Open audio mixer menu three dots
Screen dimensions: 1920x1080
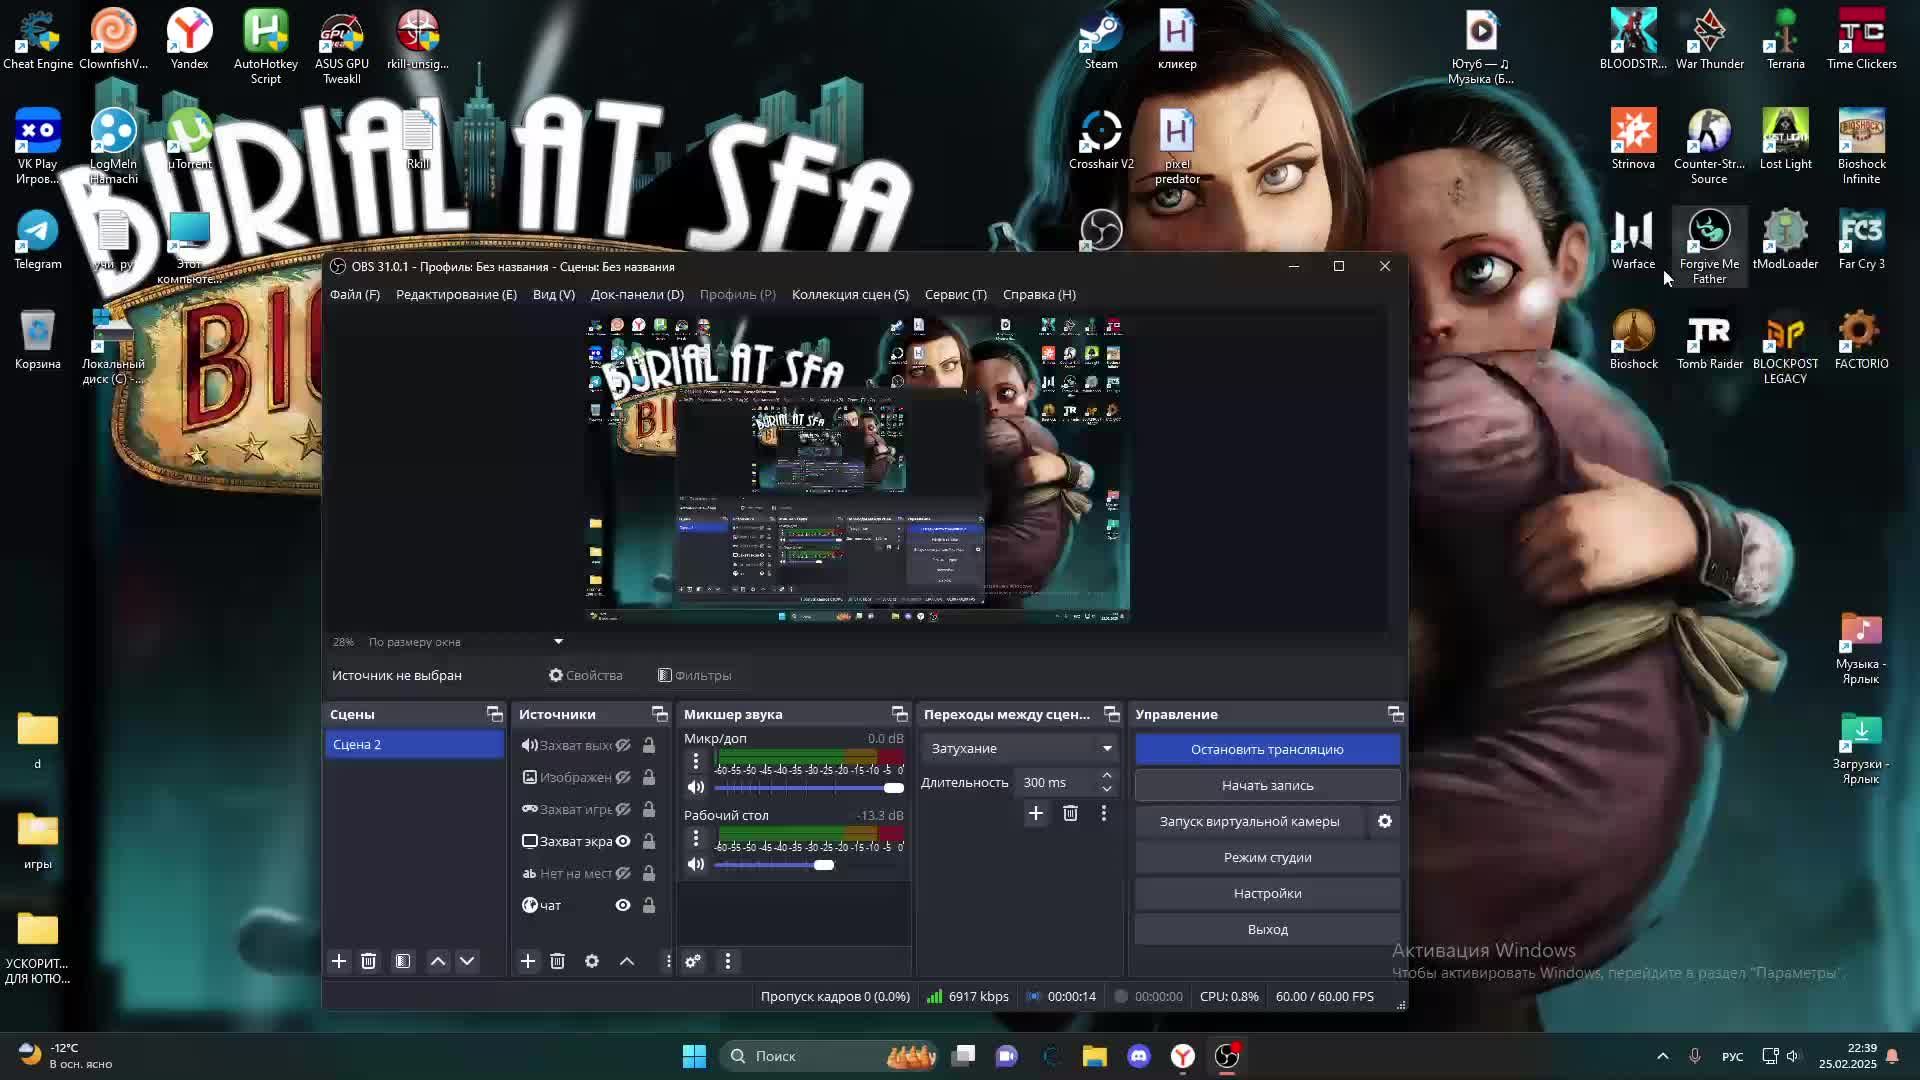click(728, 961)
